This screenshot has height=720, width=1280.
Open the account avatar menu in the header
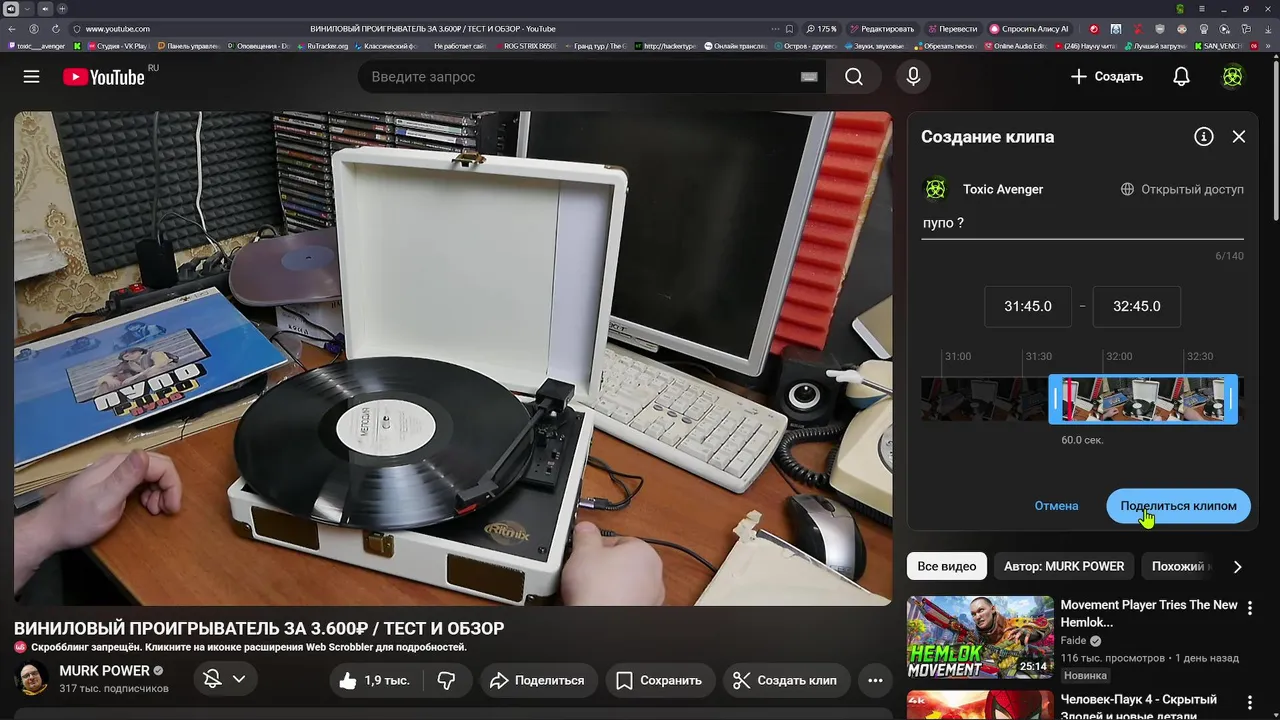tap(1233, 77)
